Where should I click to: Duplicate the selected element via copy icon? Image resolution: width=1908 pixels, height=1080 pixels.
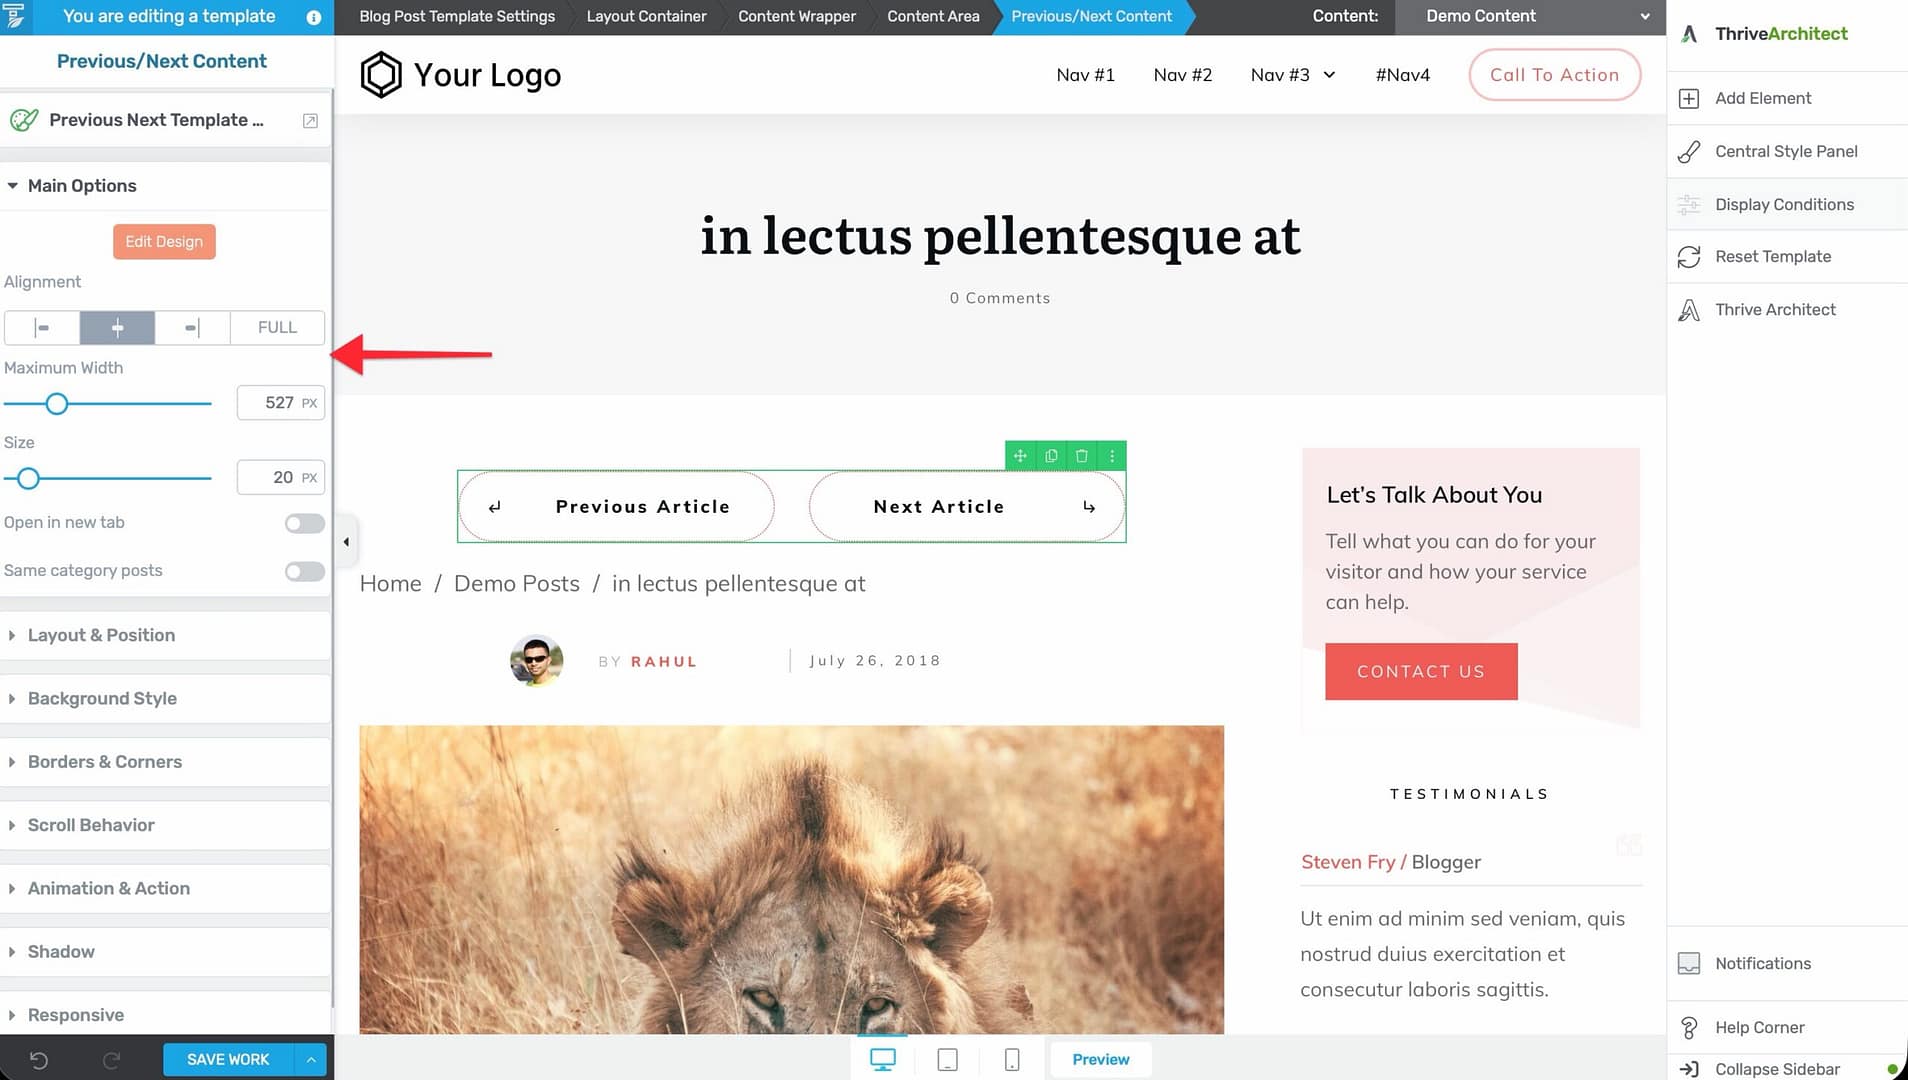[x=1051, y=456]
